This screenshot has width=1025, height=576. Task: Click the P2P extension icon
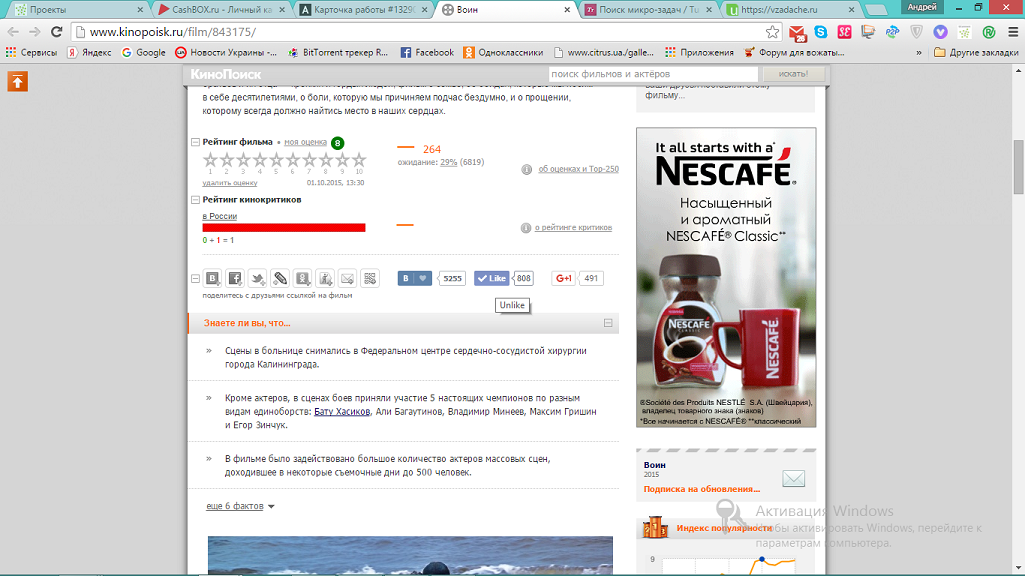coord(892,32)
